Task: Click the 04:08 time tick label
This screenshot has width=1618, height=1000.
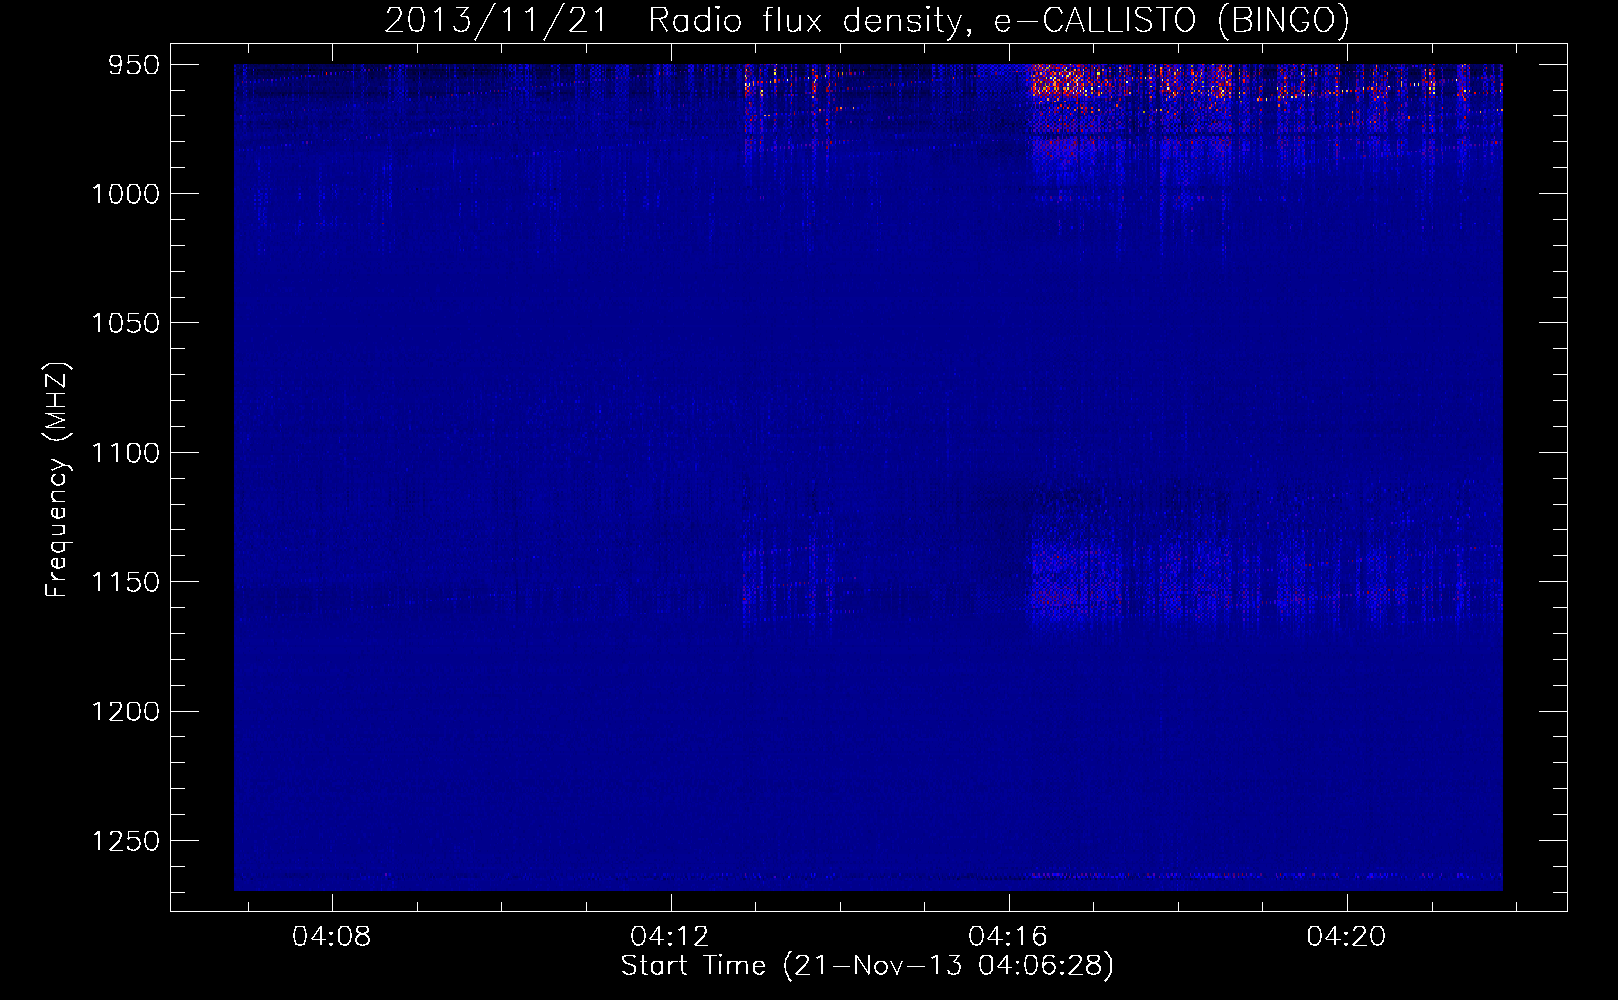Action: [331, 936]
